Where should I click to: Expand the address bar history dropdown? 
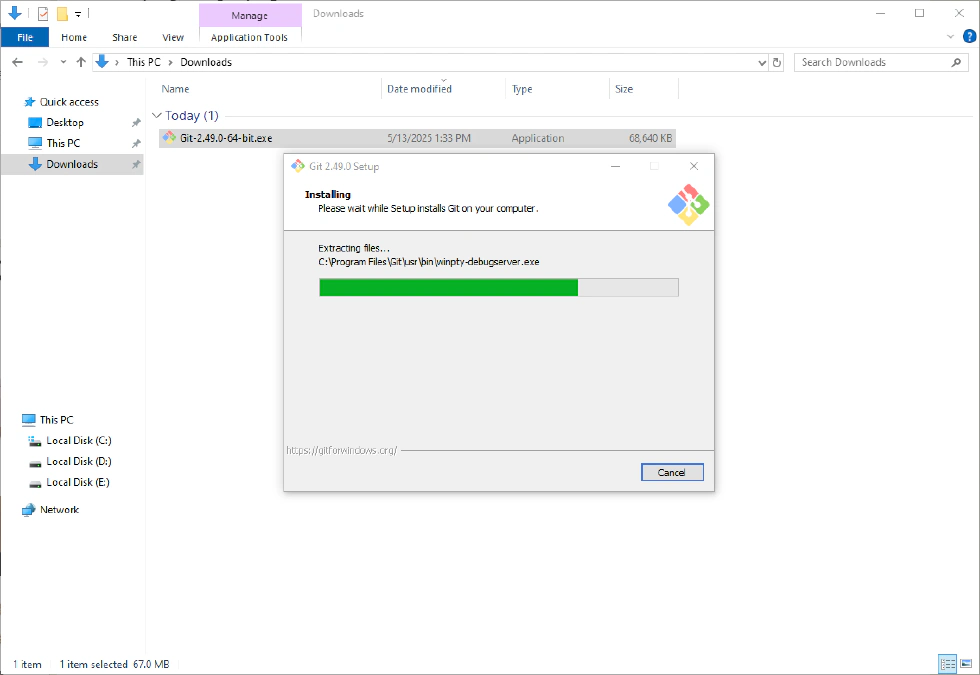tap(763, 62)
